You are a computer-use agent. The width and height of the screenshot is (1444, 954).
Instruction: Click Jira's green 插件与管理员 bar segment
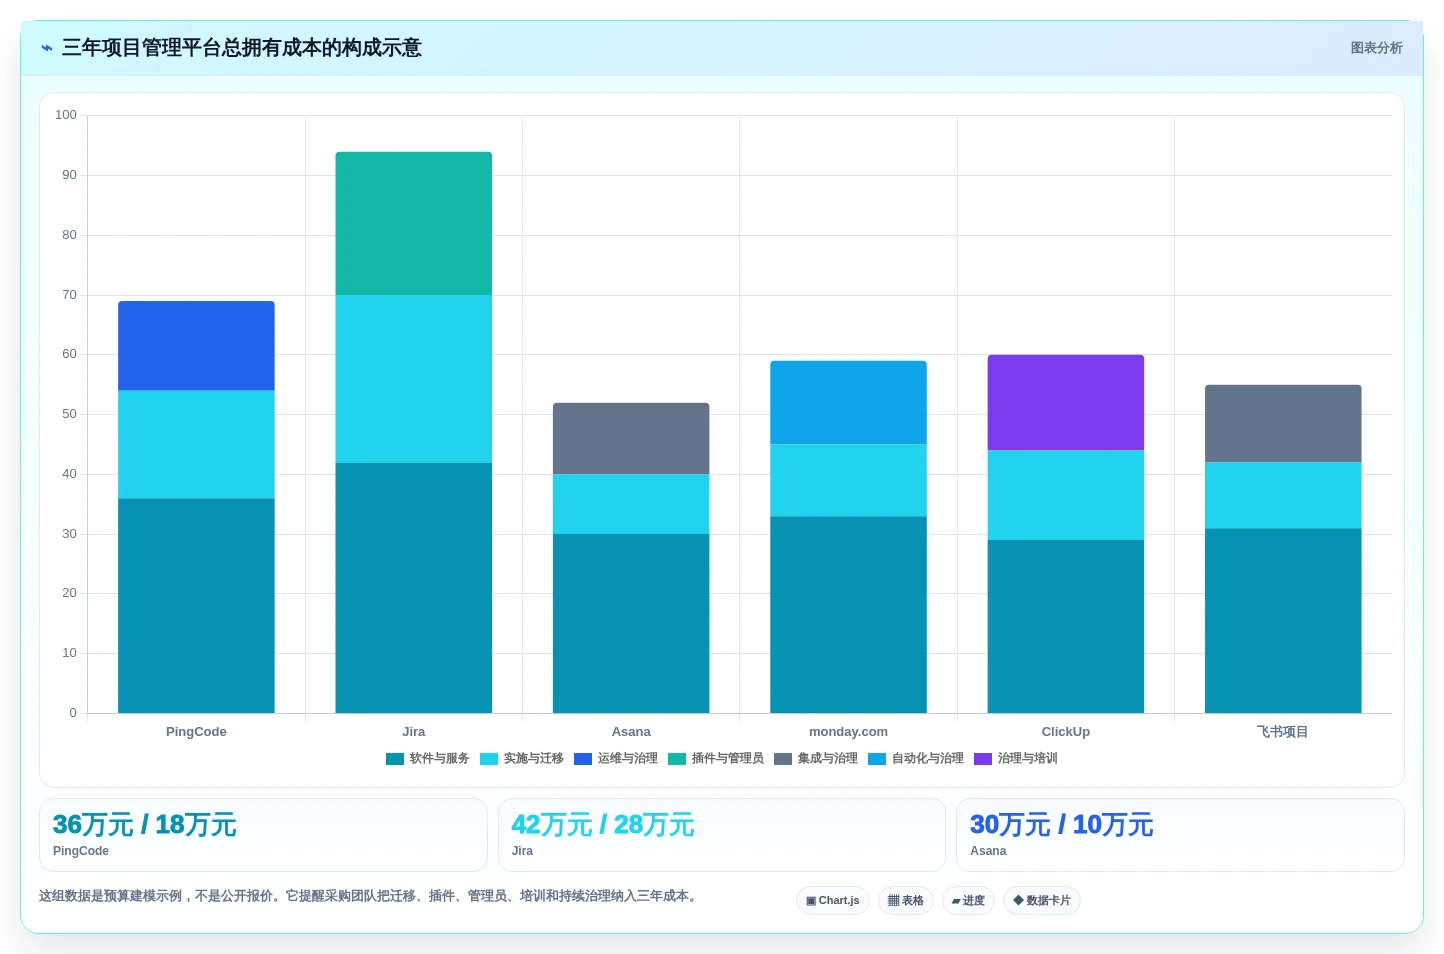click(414, 223)
